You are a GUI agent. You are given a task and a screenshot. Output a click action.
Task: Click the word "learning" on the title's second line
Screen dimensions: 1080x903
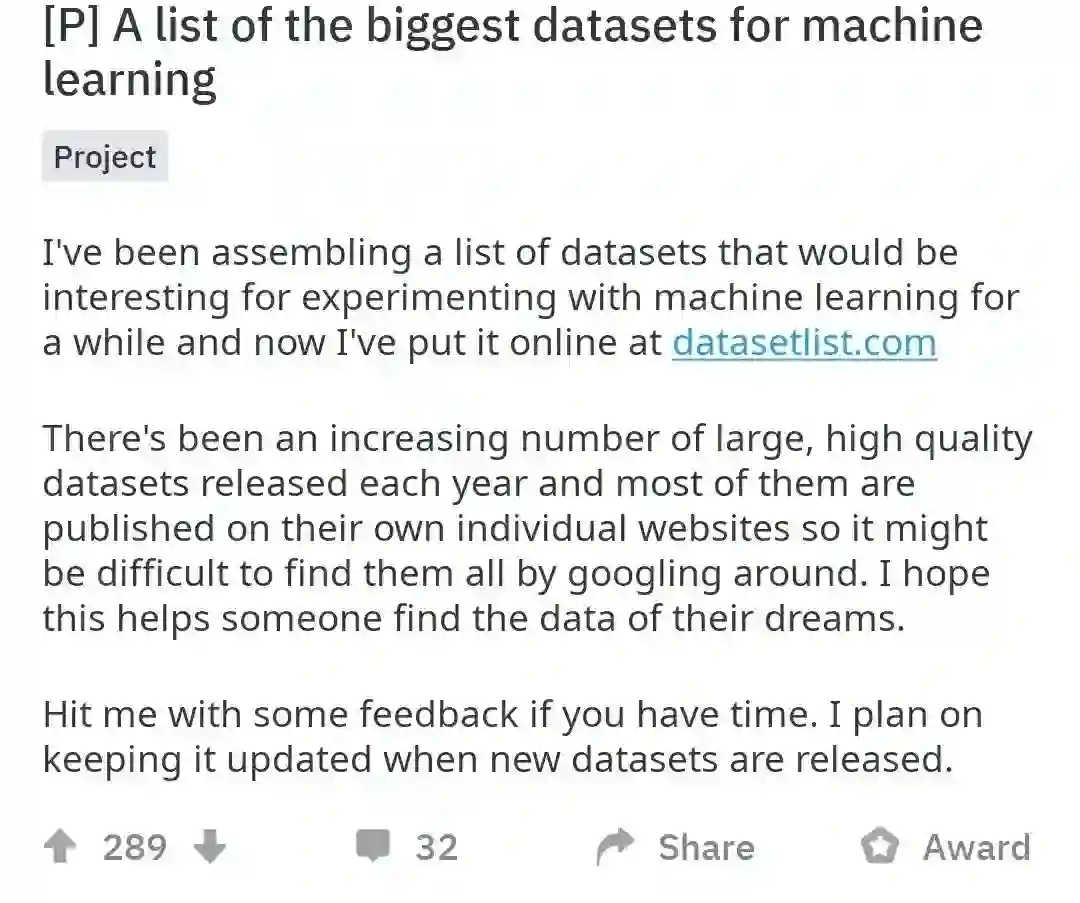click(129, 80)
